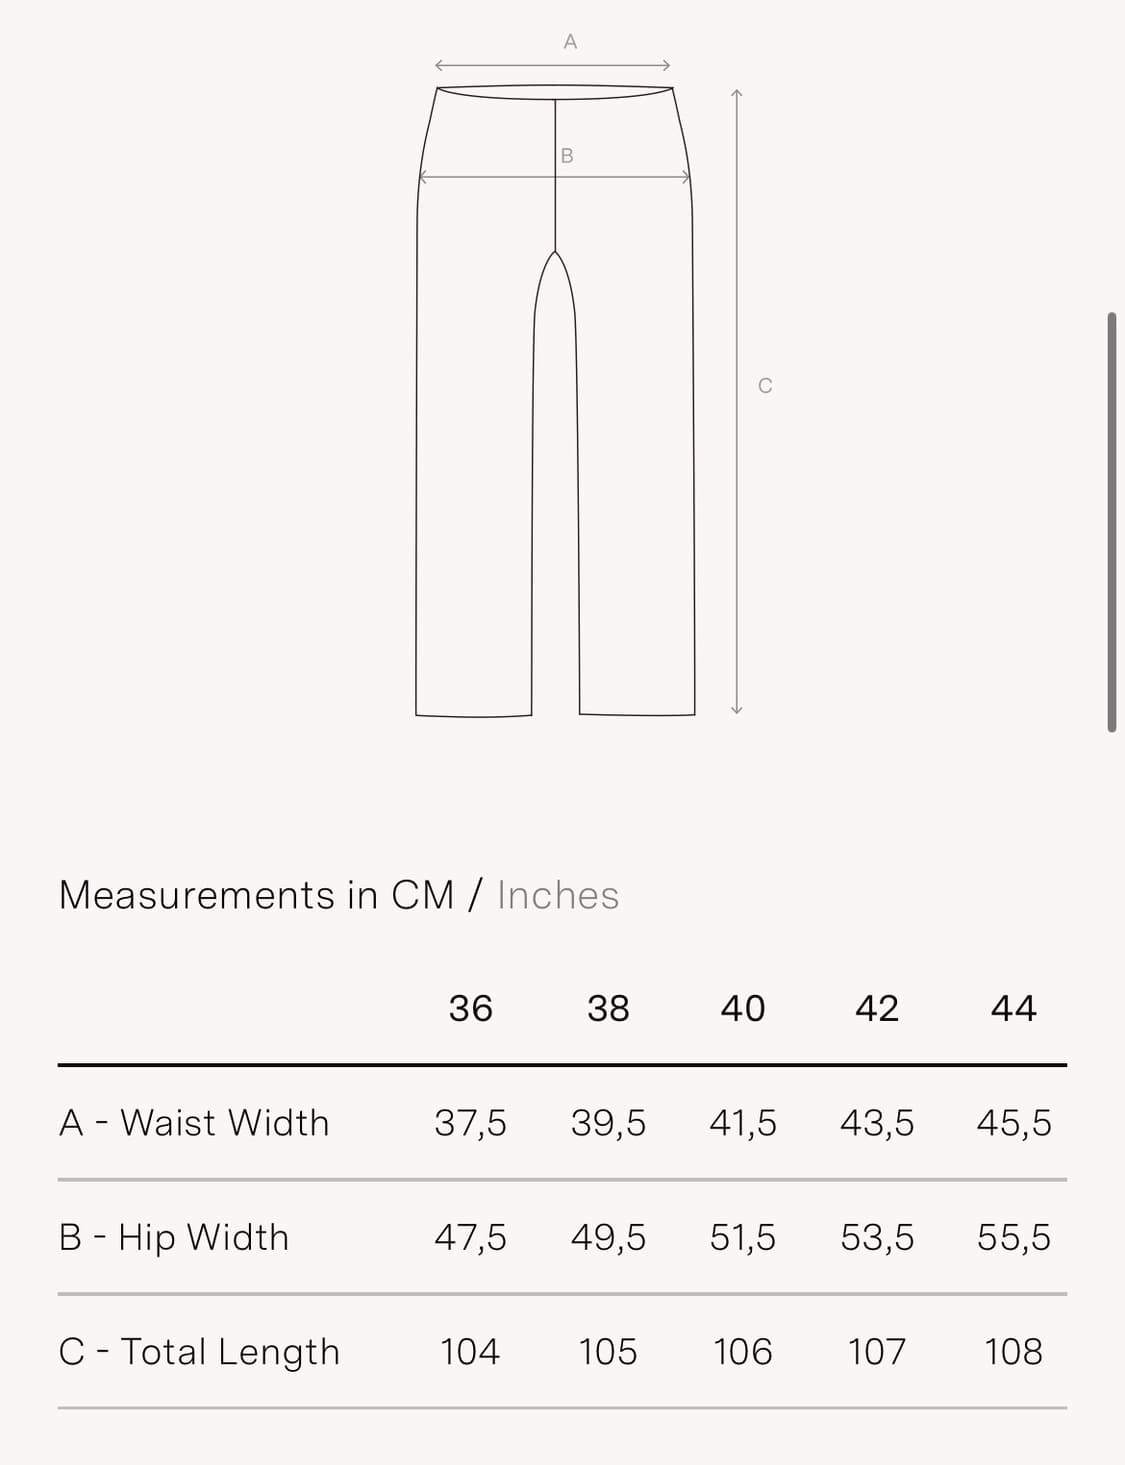Click the A - Waist Width row label
Viewport: 1125px width, 1465px height.
tap(194, 1123)
